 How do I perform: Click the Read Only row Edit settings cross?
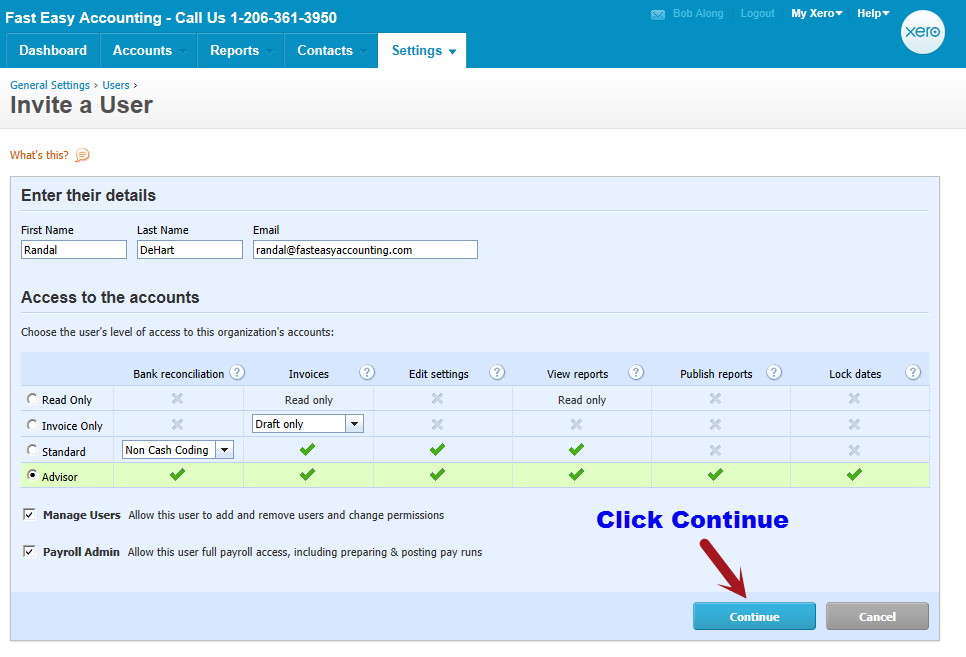point(437,399)
